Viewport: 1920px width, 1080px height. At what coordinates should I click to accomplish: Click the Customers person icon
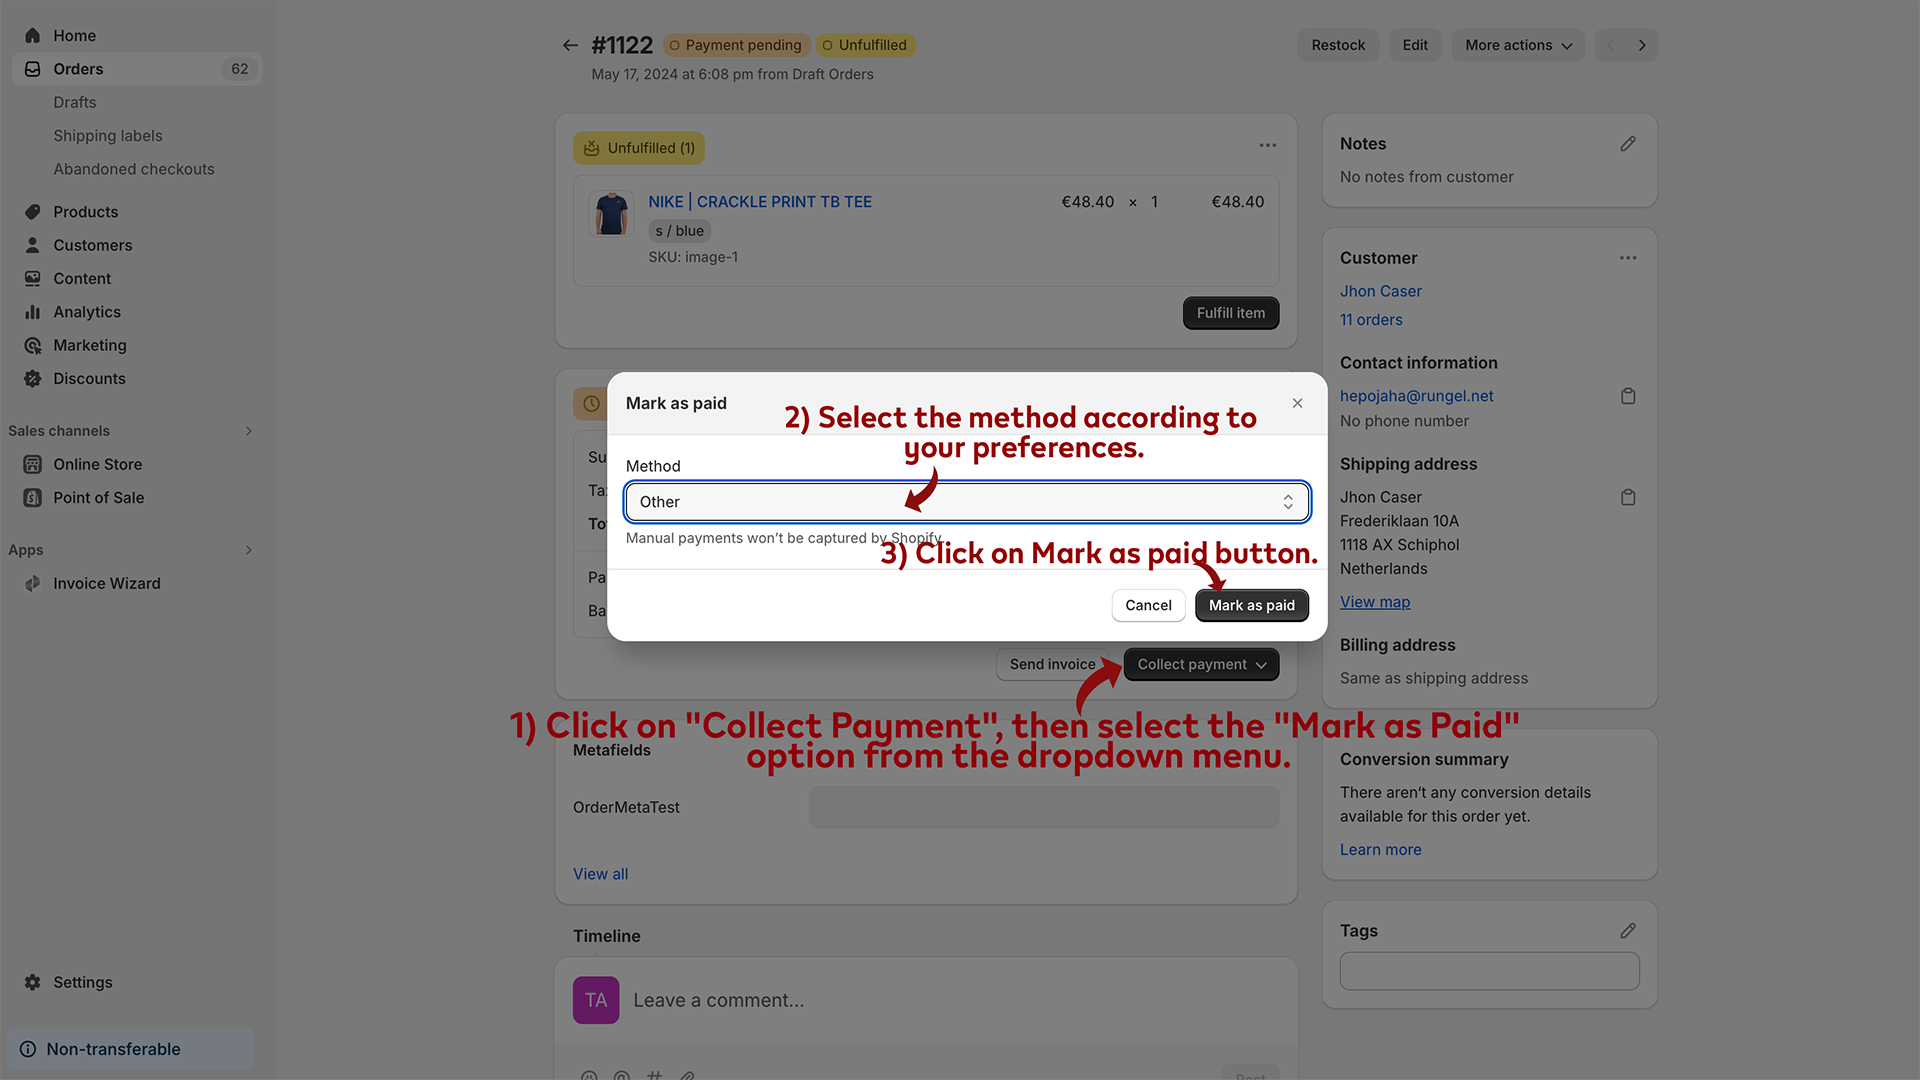pos(33,245)
